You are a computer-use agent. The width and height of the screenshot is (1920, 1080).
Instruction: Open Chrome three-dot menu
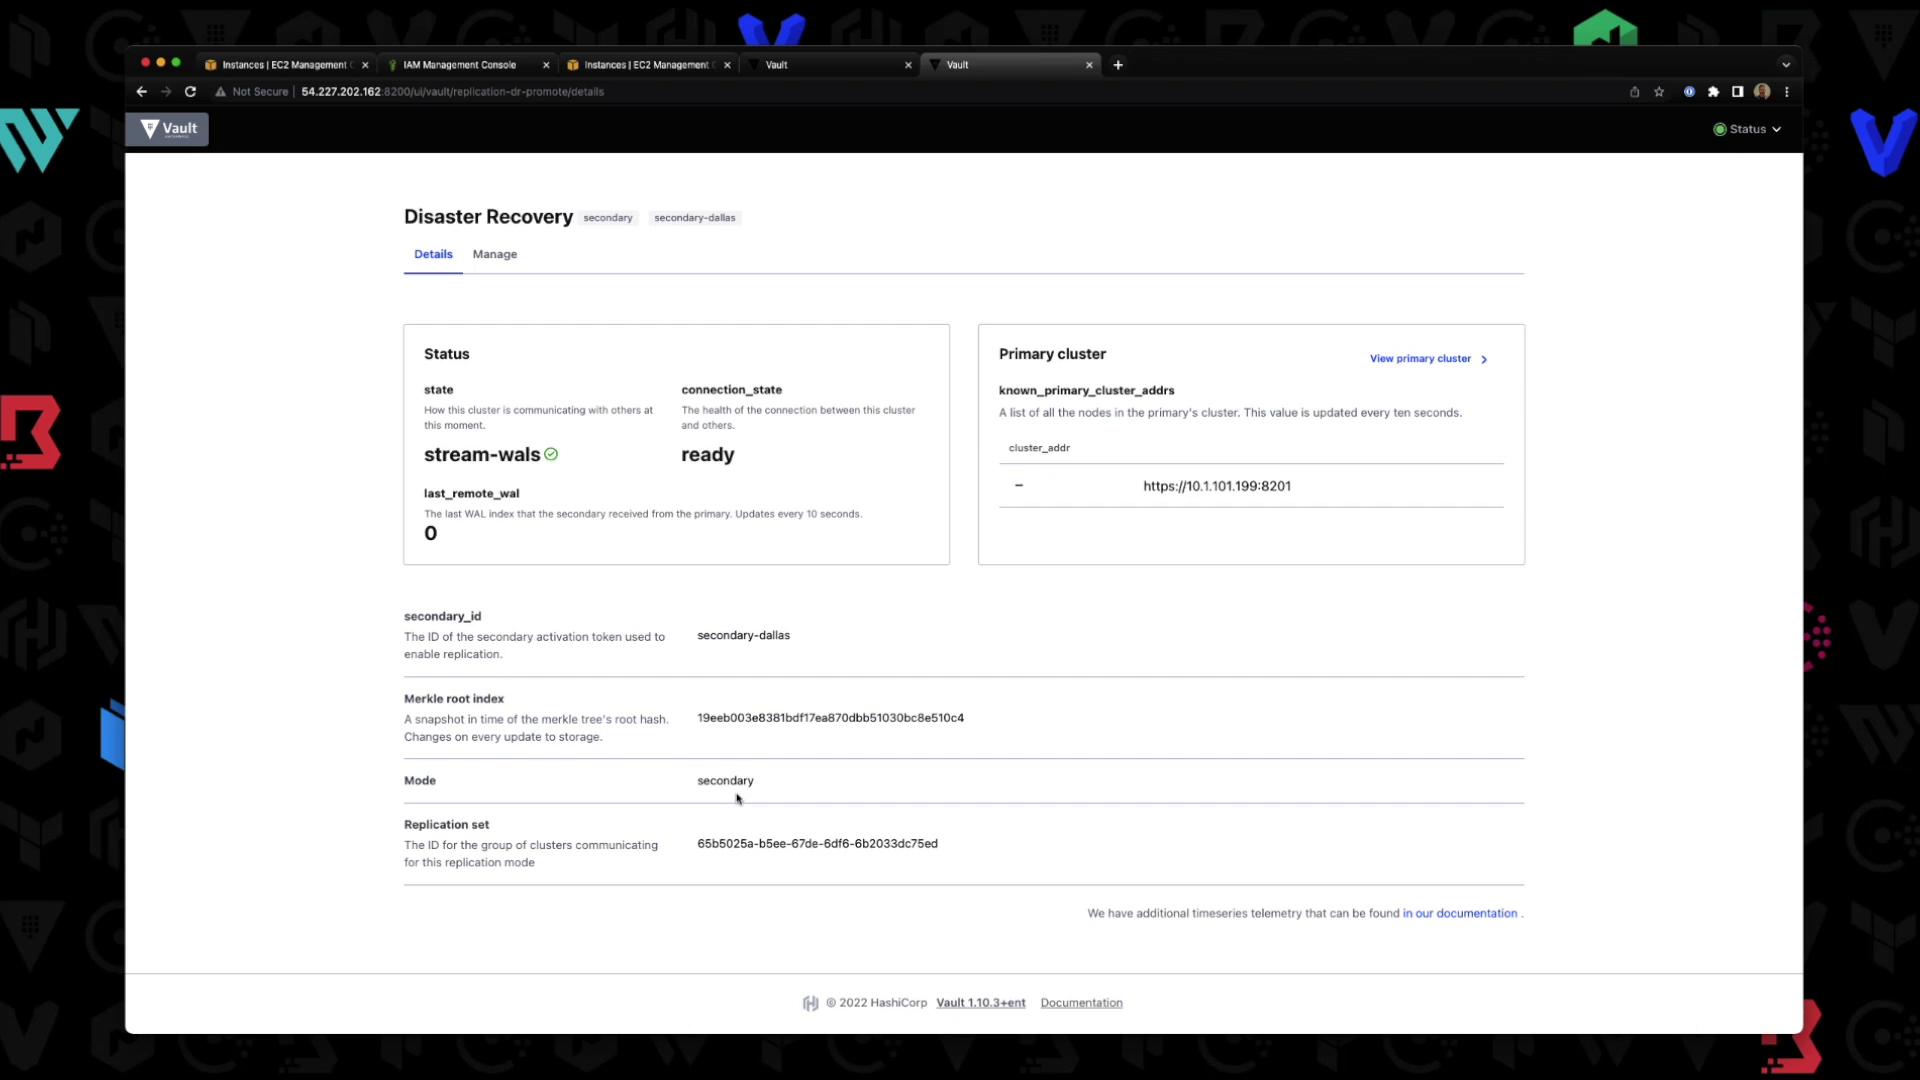click(x=1787, y=92)
